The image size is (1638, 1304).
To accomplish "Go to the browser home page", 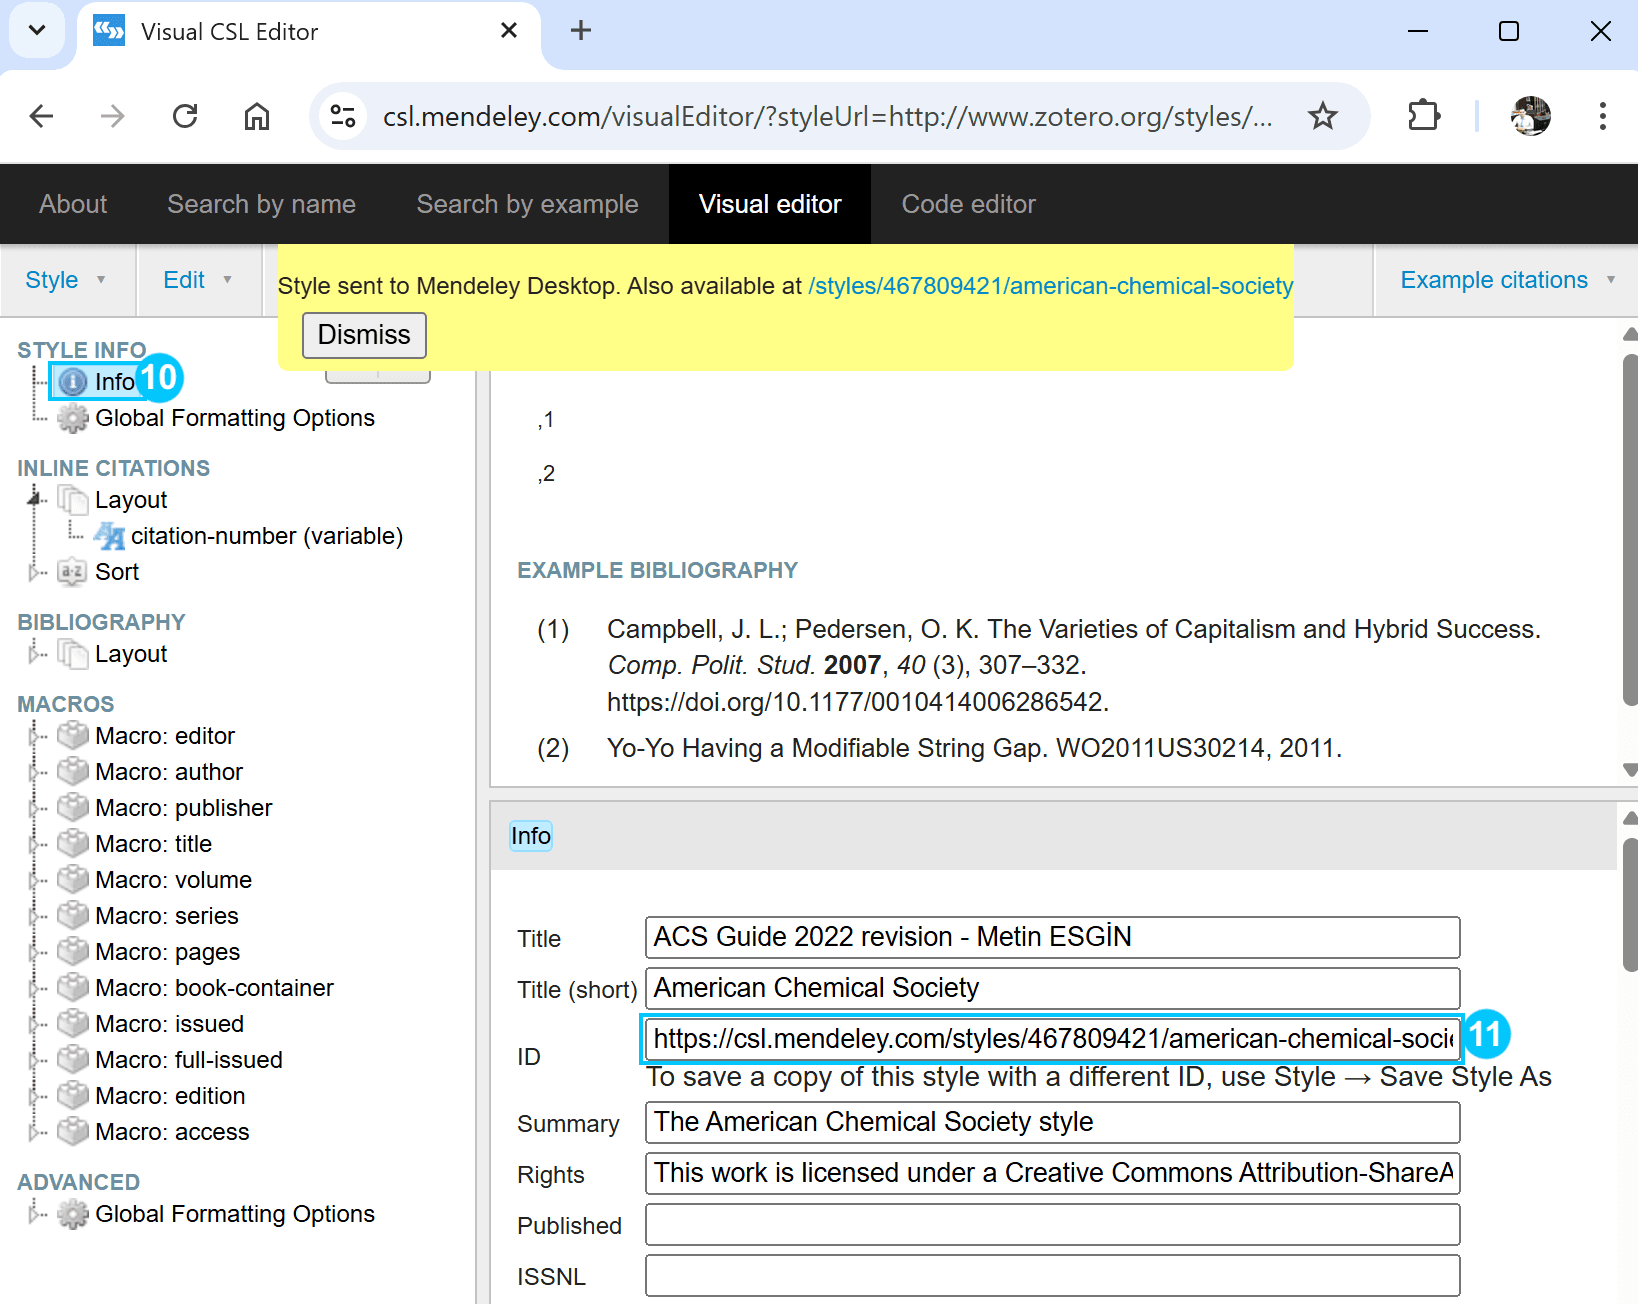I will pyautogui.click(x=257, y=116).
